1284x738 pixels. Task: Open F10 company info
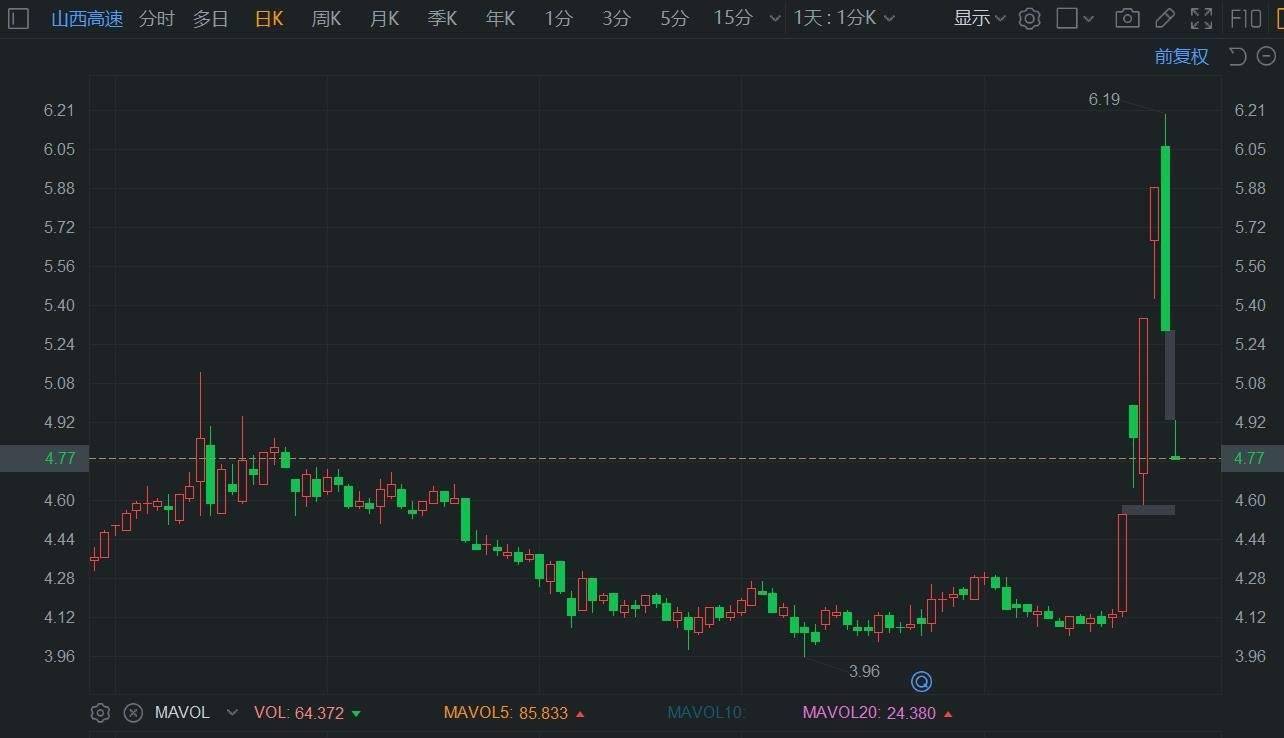1246,18
